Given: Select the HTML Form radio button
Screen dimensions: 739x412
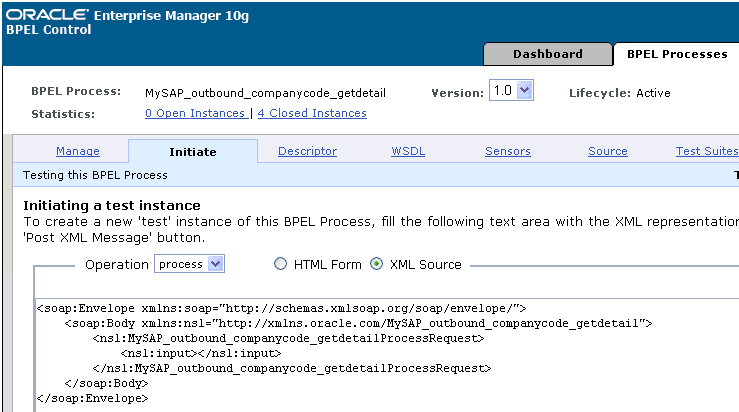Looking at the screenshot, I should tap(280, 264).
